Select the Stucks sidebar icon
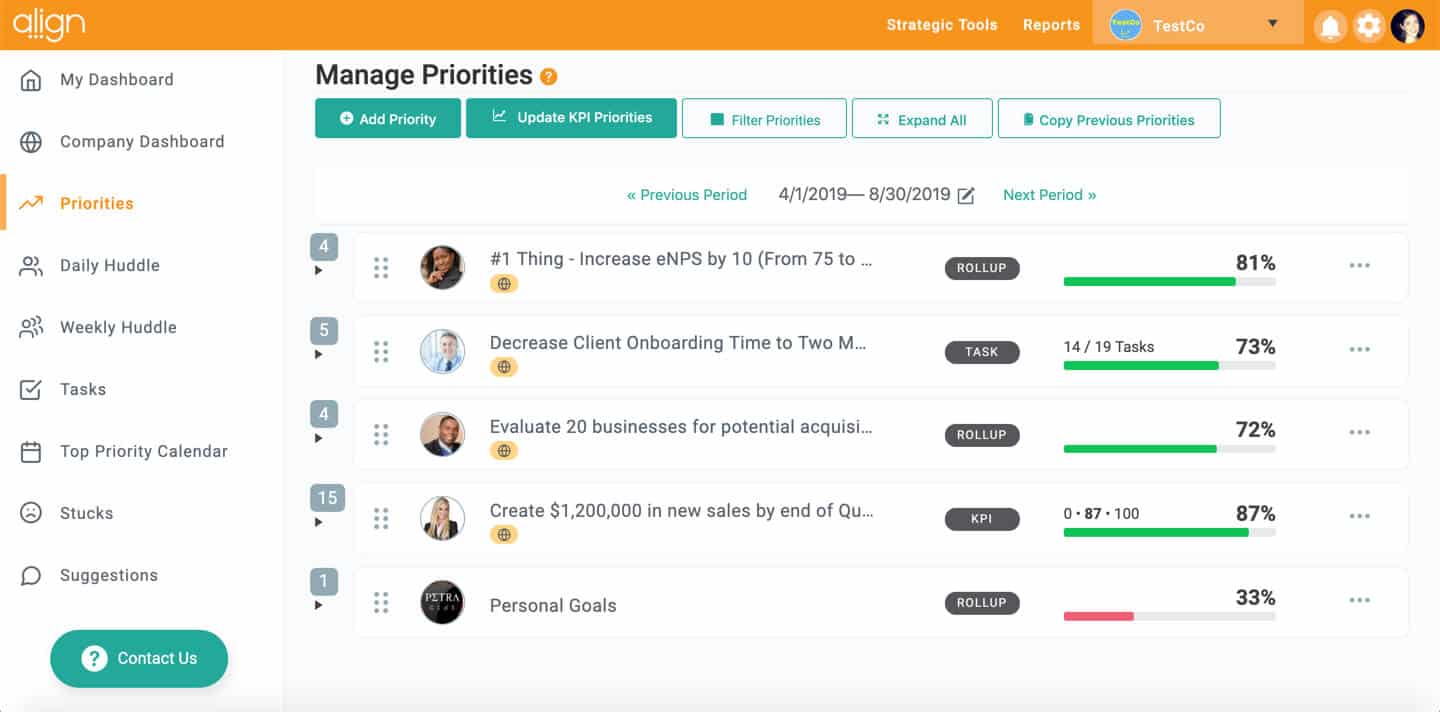Image resolution: width=1440 pixels, height=712 pixels. (31, 513)
